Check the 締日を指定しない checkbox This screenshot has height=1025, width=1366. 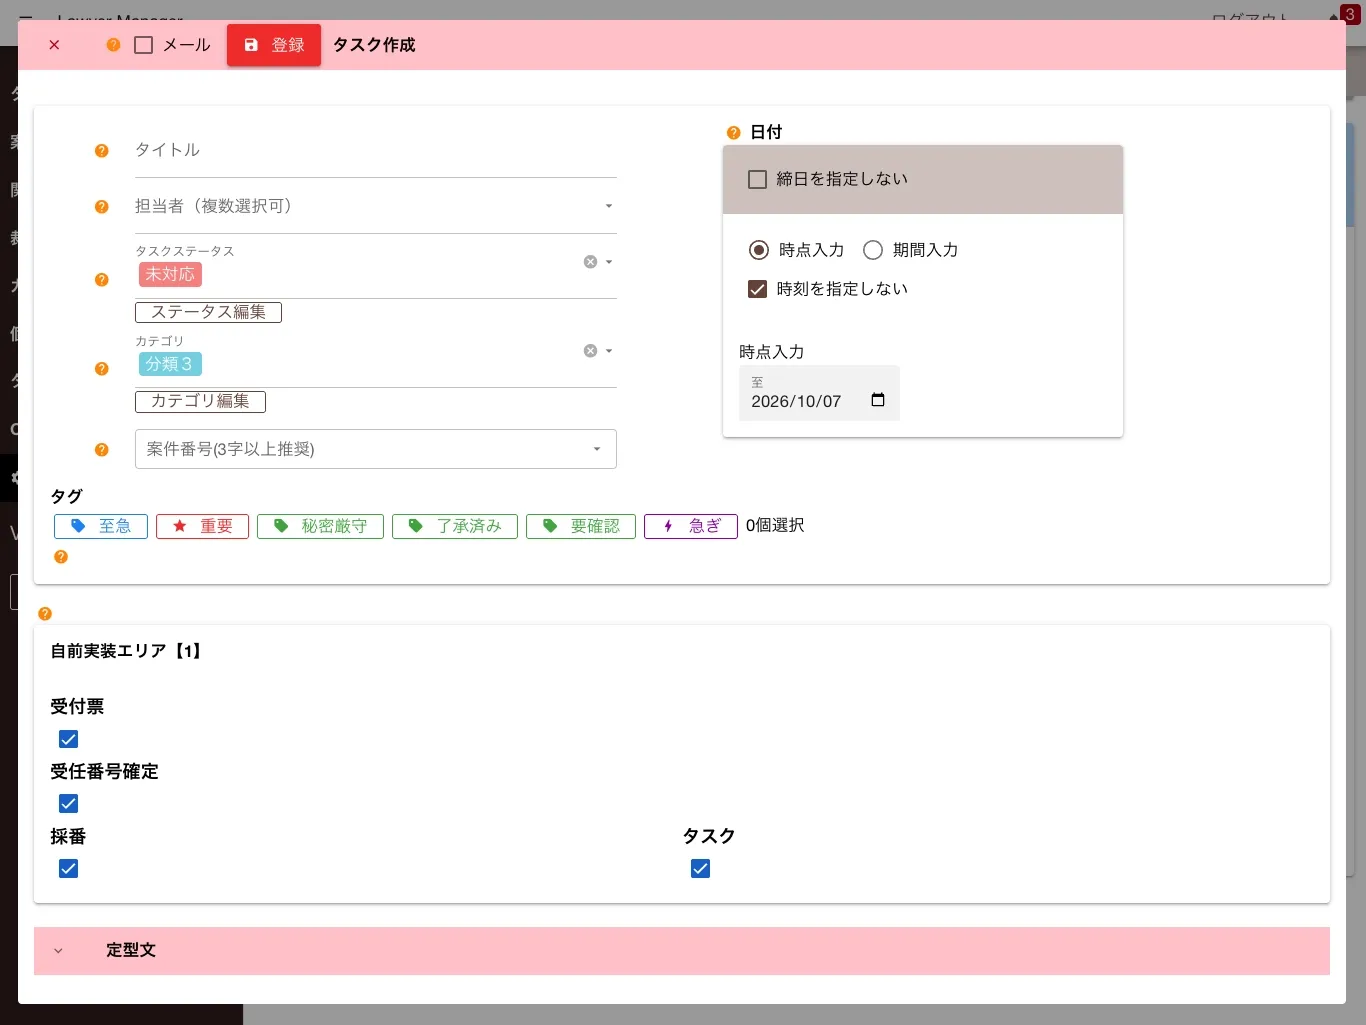(758, 179)
